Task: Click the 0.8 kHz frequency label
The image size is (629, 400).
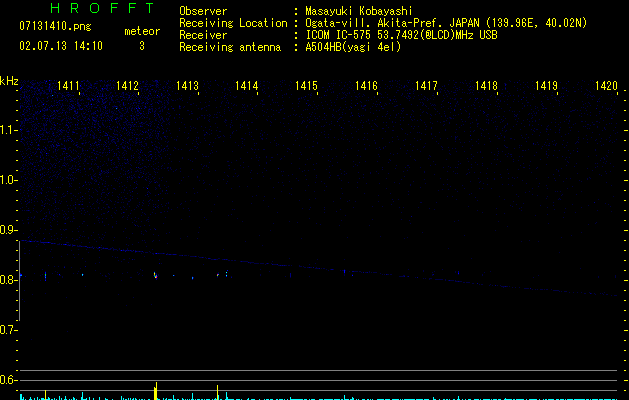Action: [x=8, y=280]
